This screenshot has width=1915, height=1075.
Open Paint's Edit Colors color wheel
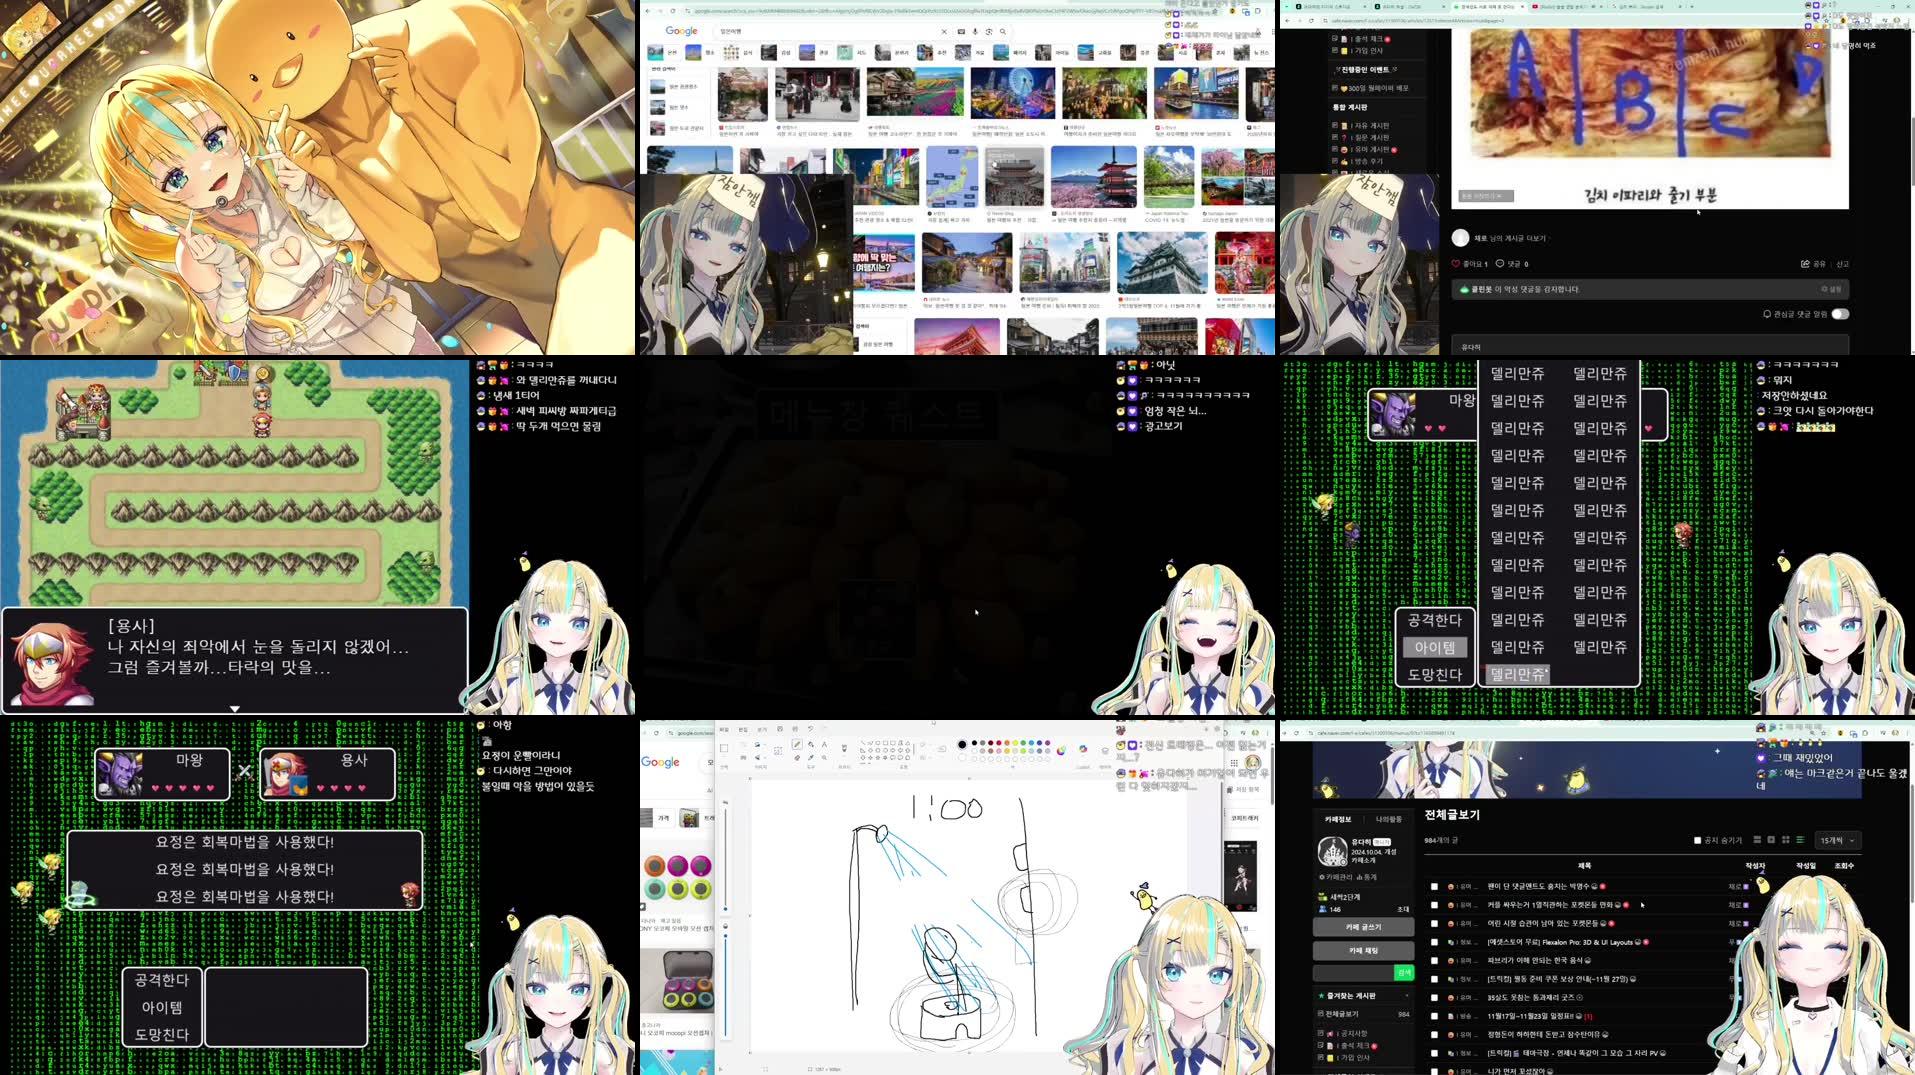pyautogui.click(x=1061, y=749)
